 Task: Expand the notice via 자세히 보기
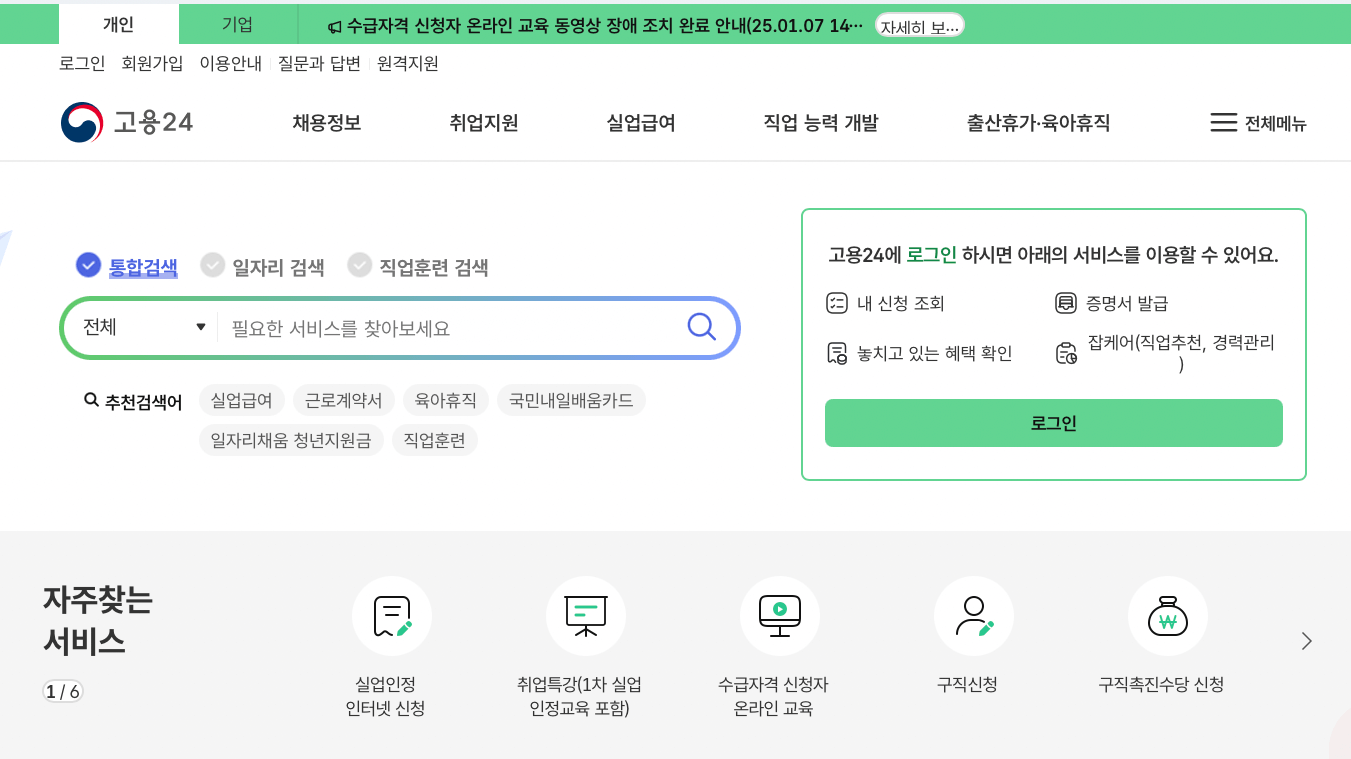point(918,25)
